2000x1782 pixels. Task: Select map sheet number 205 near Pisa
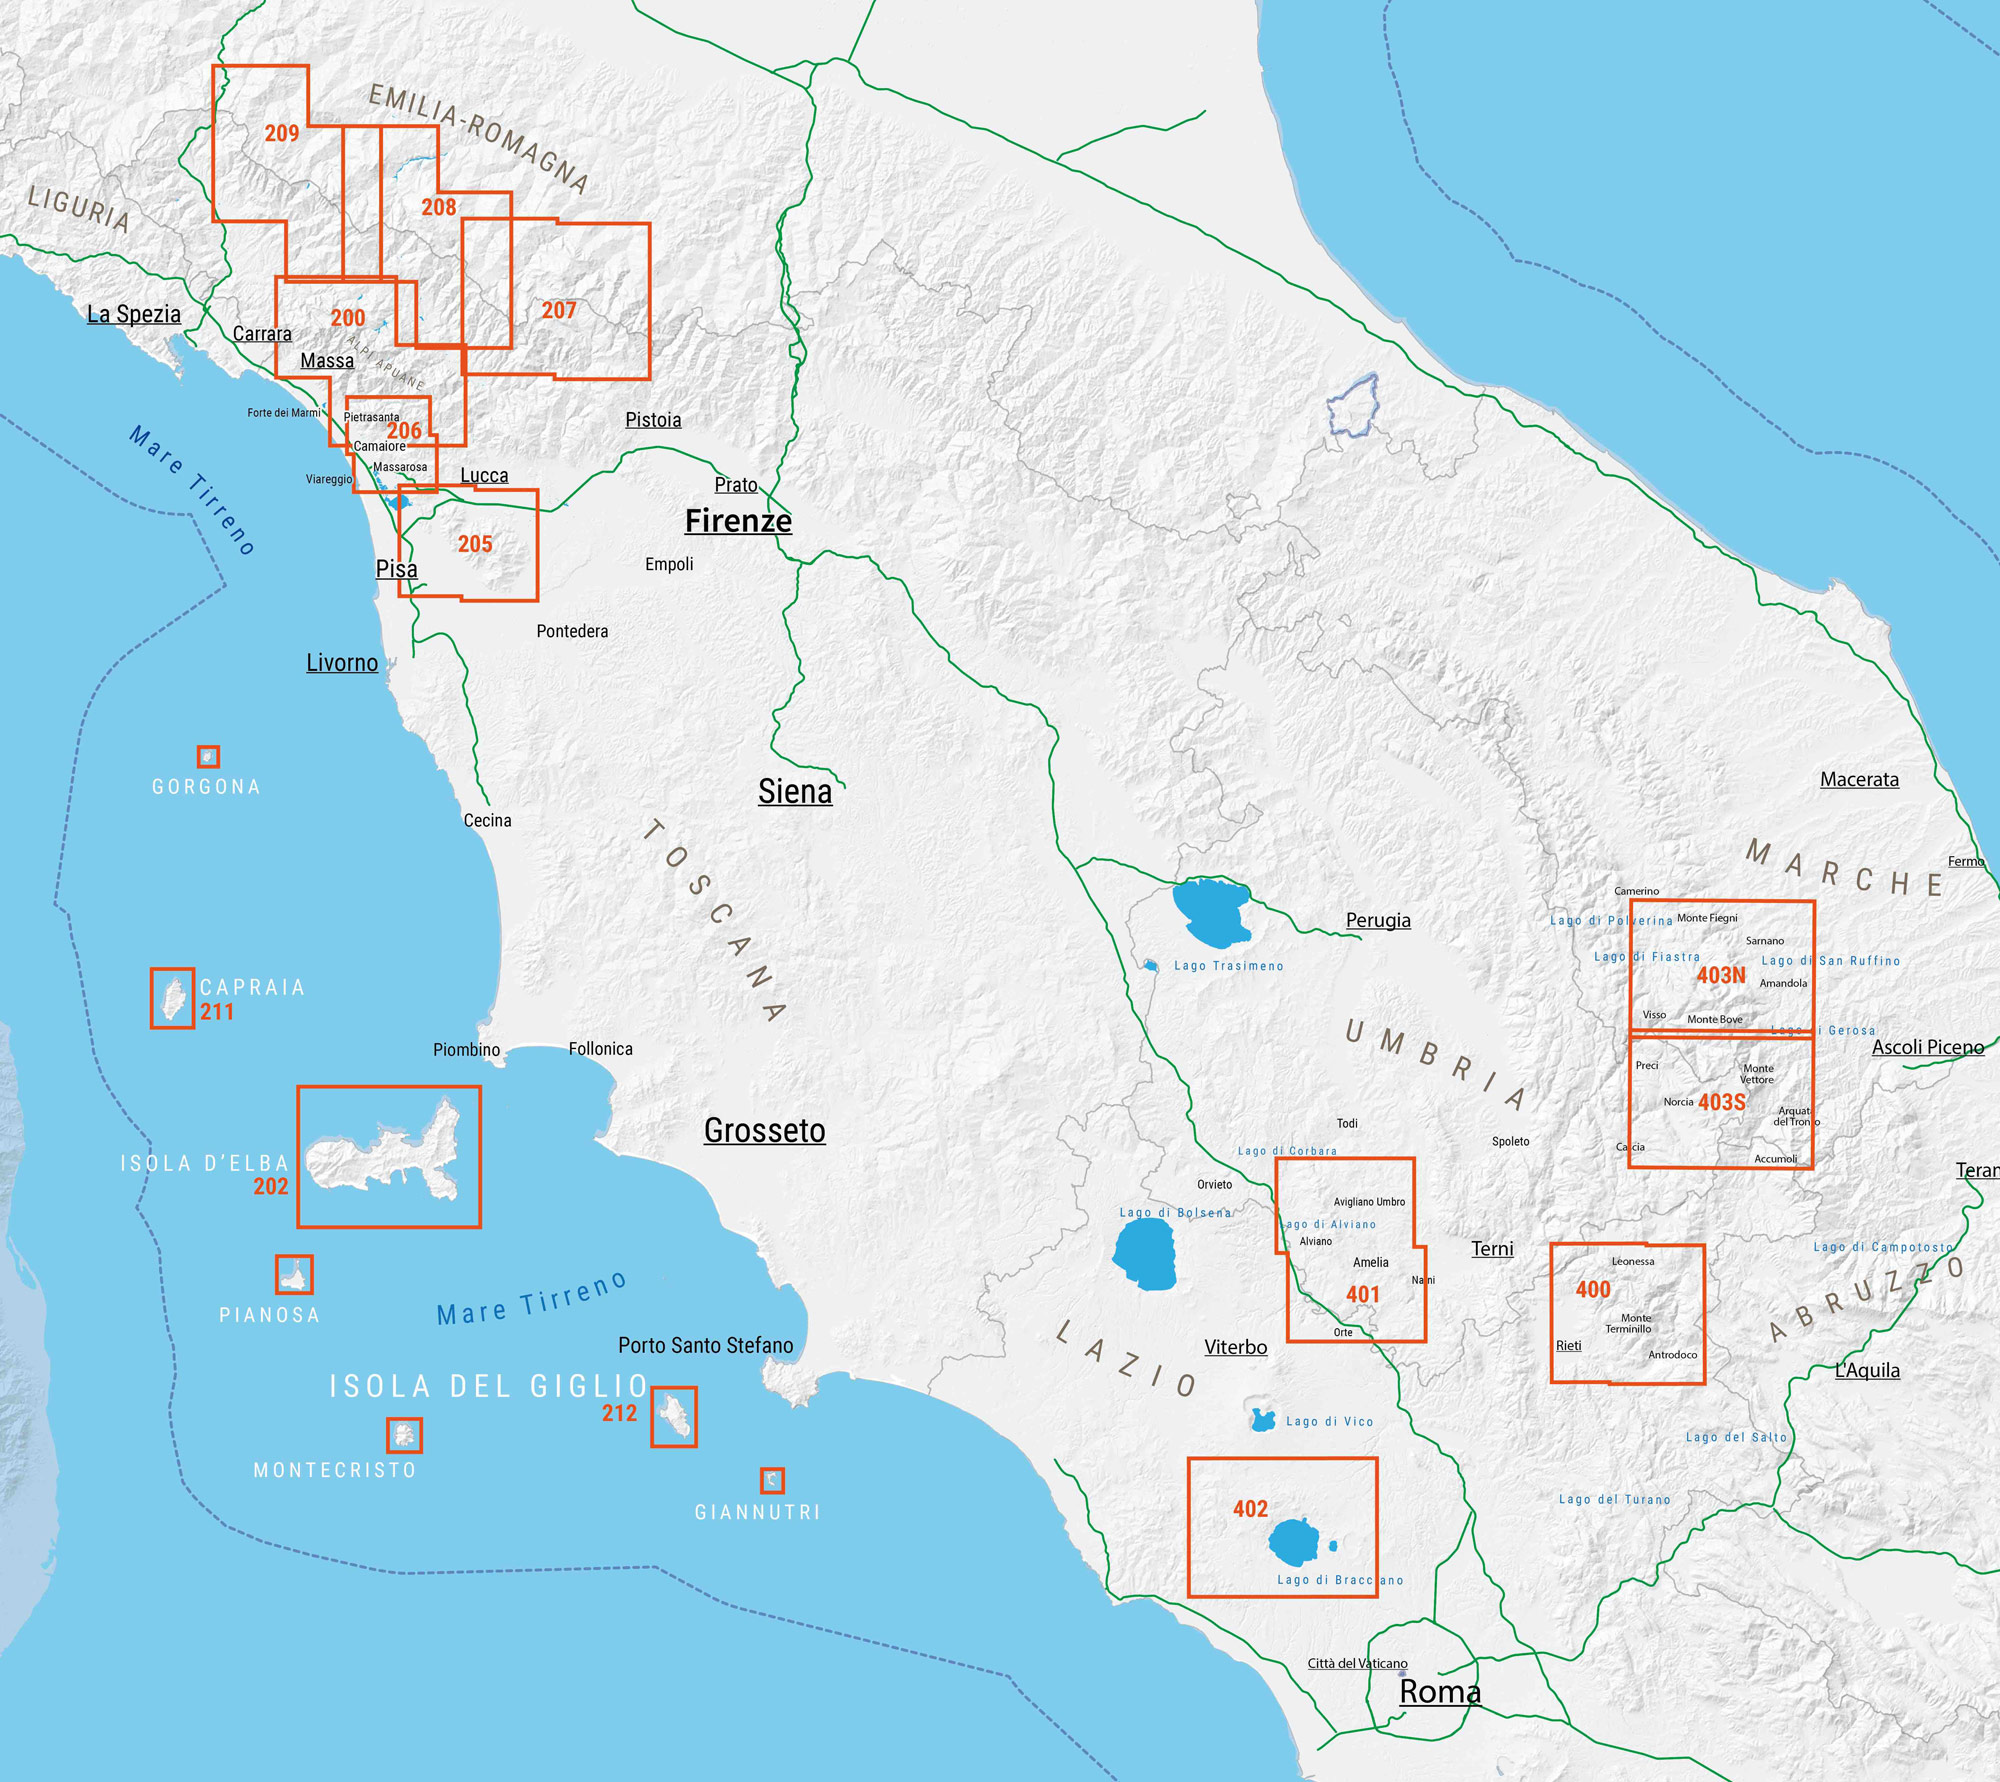point(475,544)
